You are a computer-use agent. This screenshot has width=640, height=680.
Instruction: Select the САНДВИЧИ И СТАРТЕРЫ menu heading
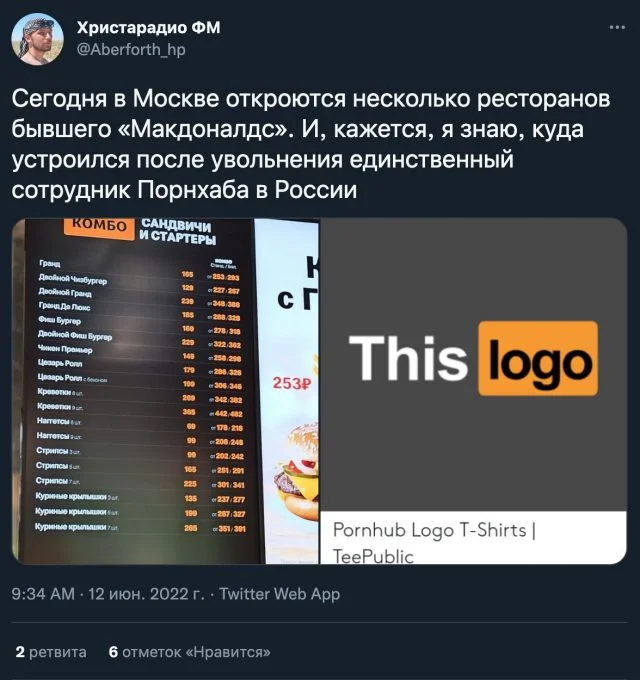[x=177, y=232]
